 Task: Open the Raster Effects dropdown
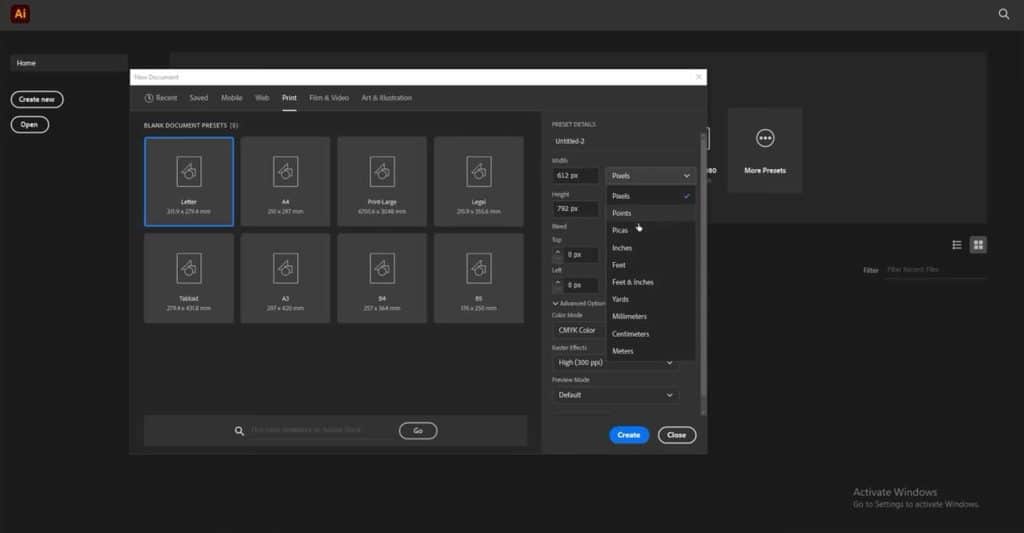[x=615, y=363]
